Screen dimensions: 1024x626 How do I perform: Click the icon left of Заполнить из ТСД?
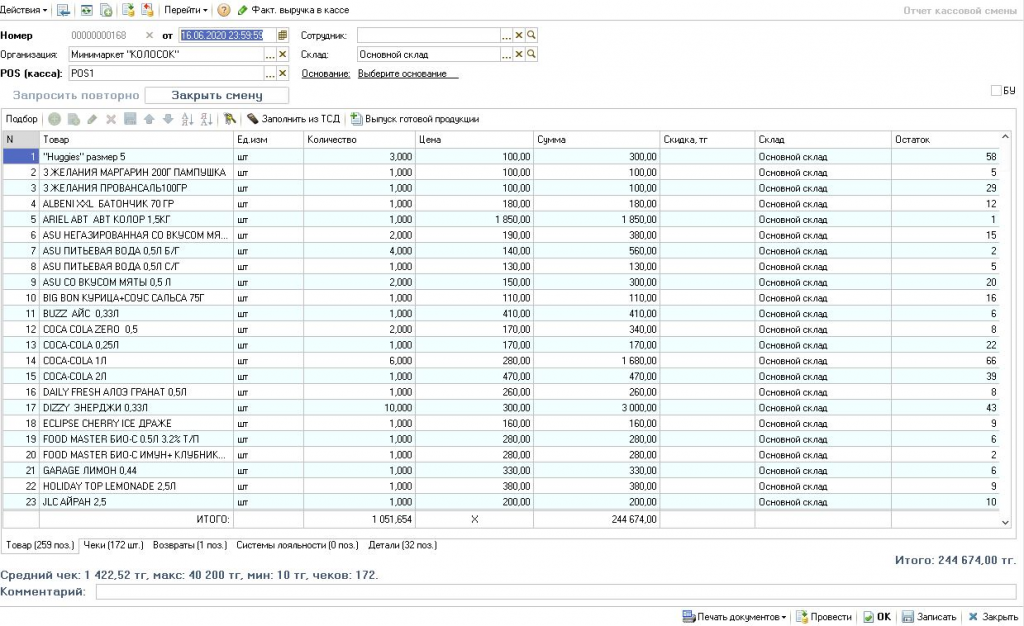coord(229,119)
